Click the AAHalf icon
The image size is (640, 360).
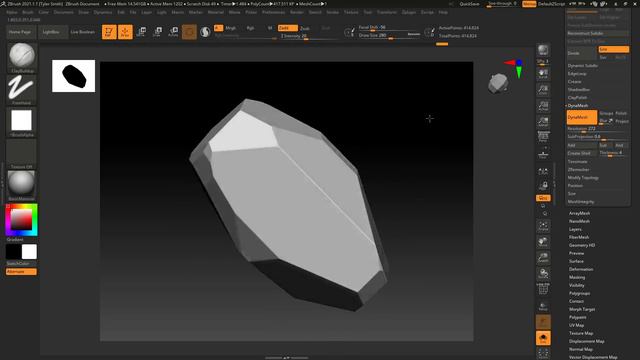pos(543,122)
